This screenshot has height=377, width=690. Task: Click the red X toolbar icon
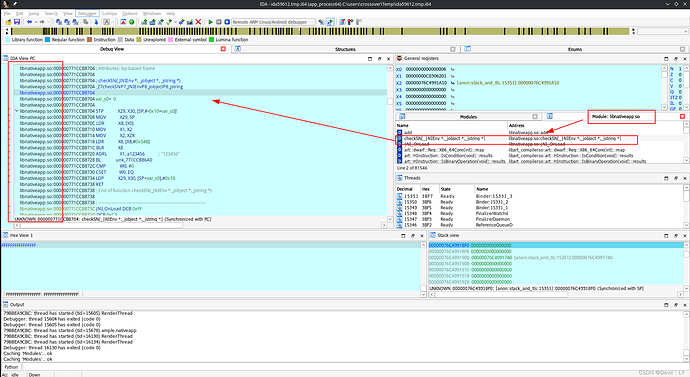[198, 22]
